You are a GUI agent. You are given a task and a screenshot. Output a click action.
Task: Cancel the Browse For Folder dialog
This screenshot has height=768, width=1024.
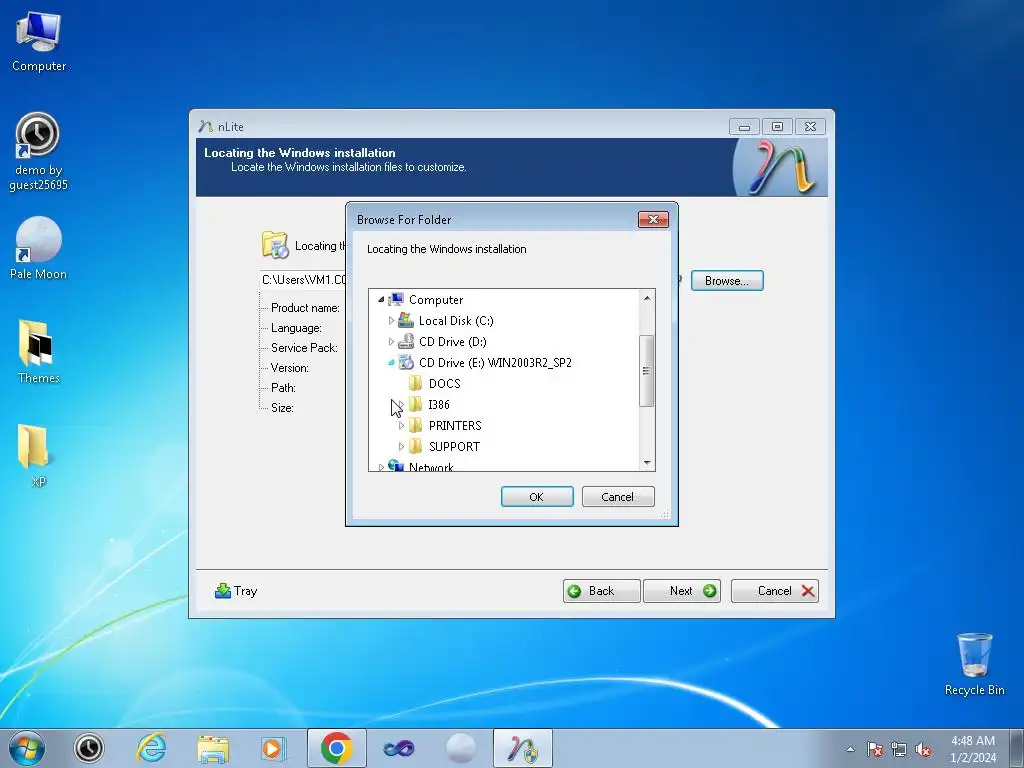[x=618, y=496]
